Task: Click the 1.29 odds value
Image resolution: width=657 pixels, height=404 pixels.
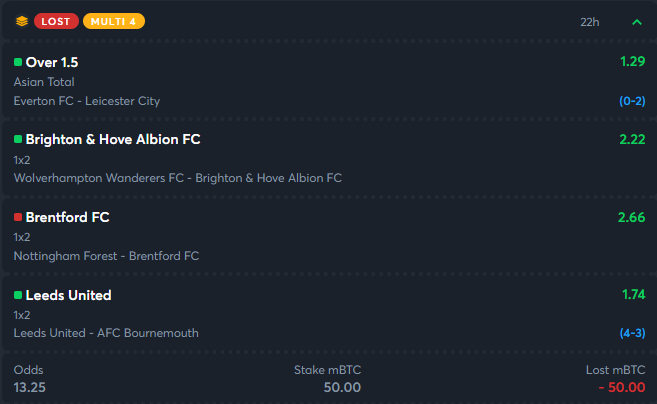Action: (x=632, y=62)
